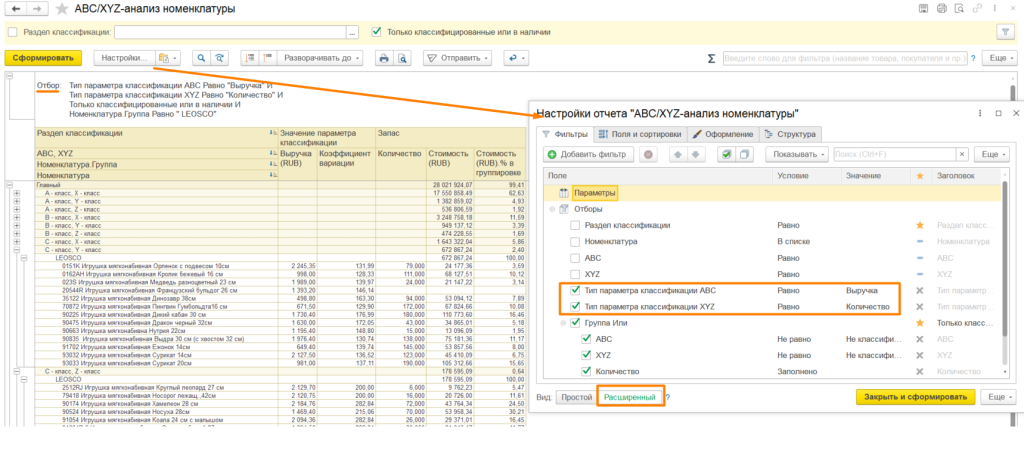
Task: Add report to favorites with the star icon
Action: click(x=61, y=9)
